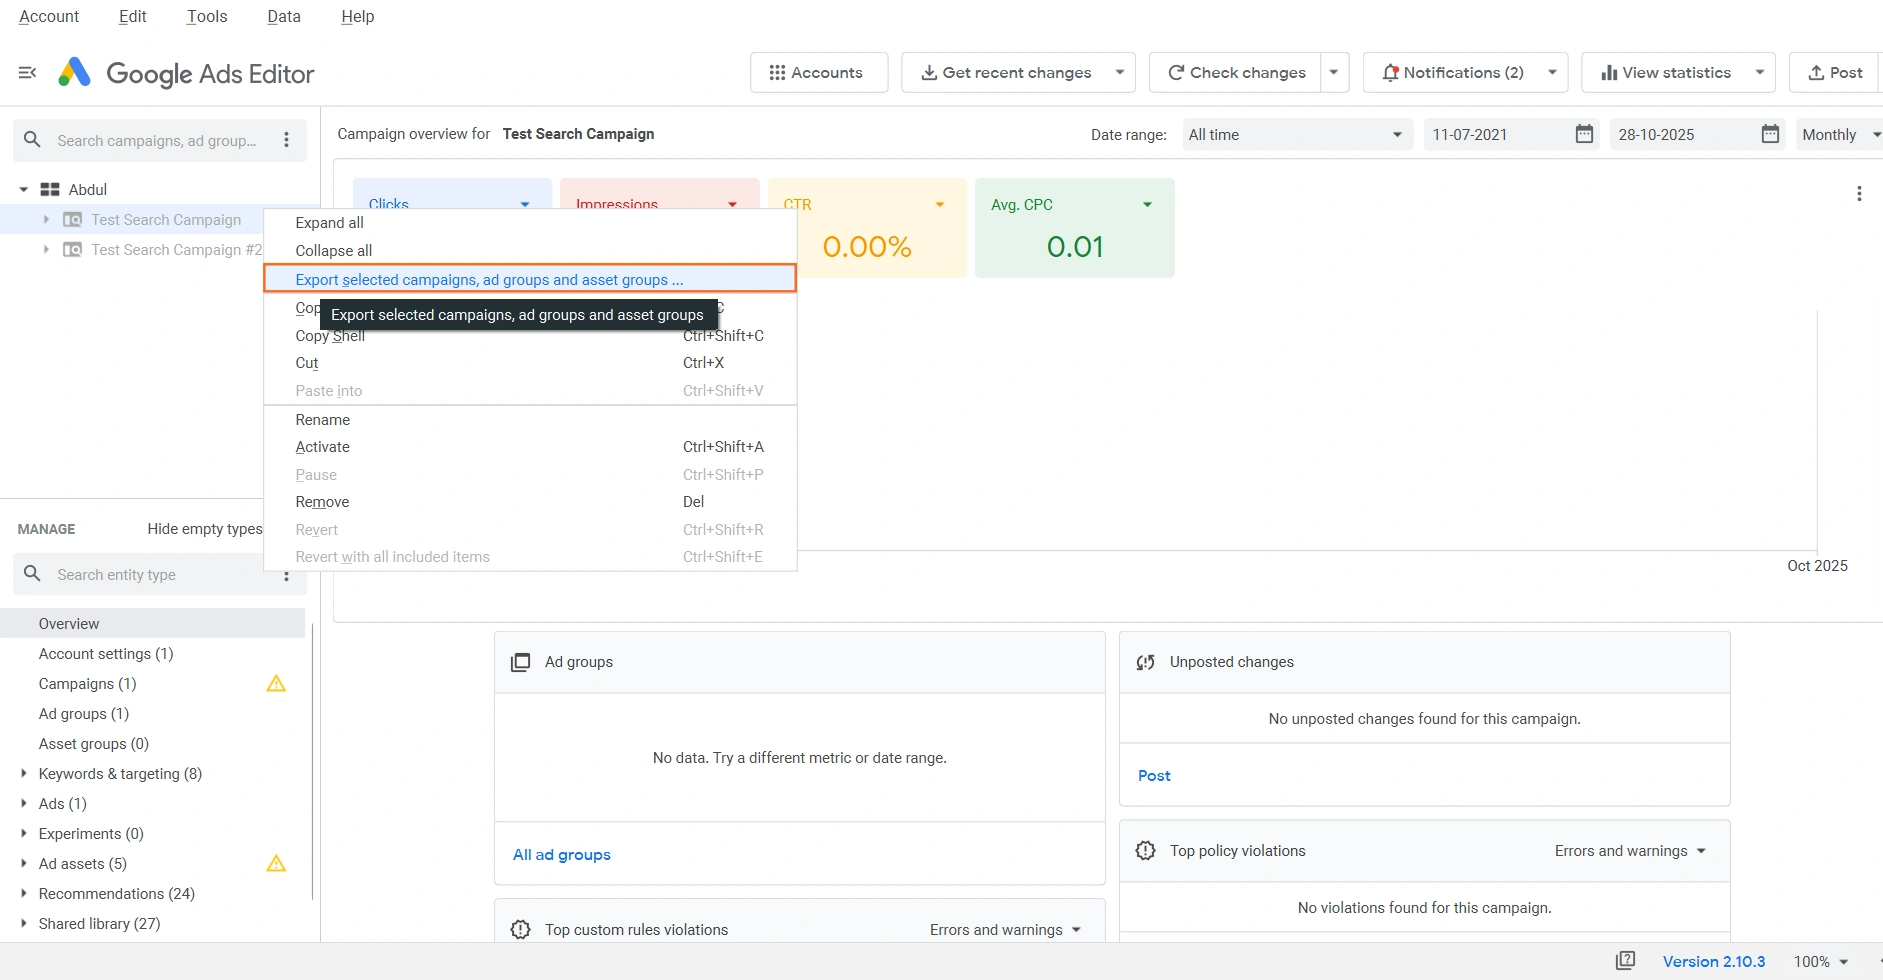The width and height of the screenshot is (1883, 980).
Task: Click the Top policy violations icon
Action: (1146, 851)
